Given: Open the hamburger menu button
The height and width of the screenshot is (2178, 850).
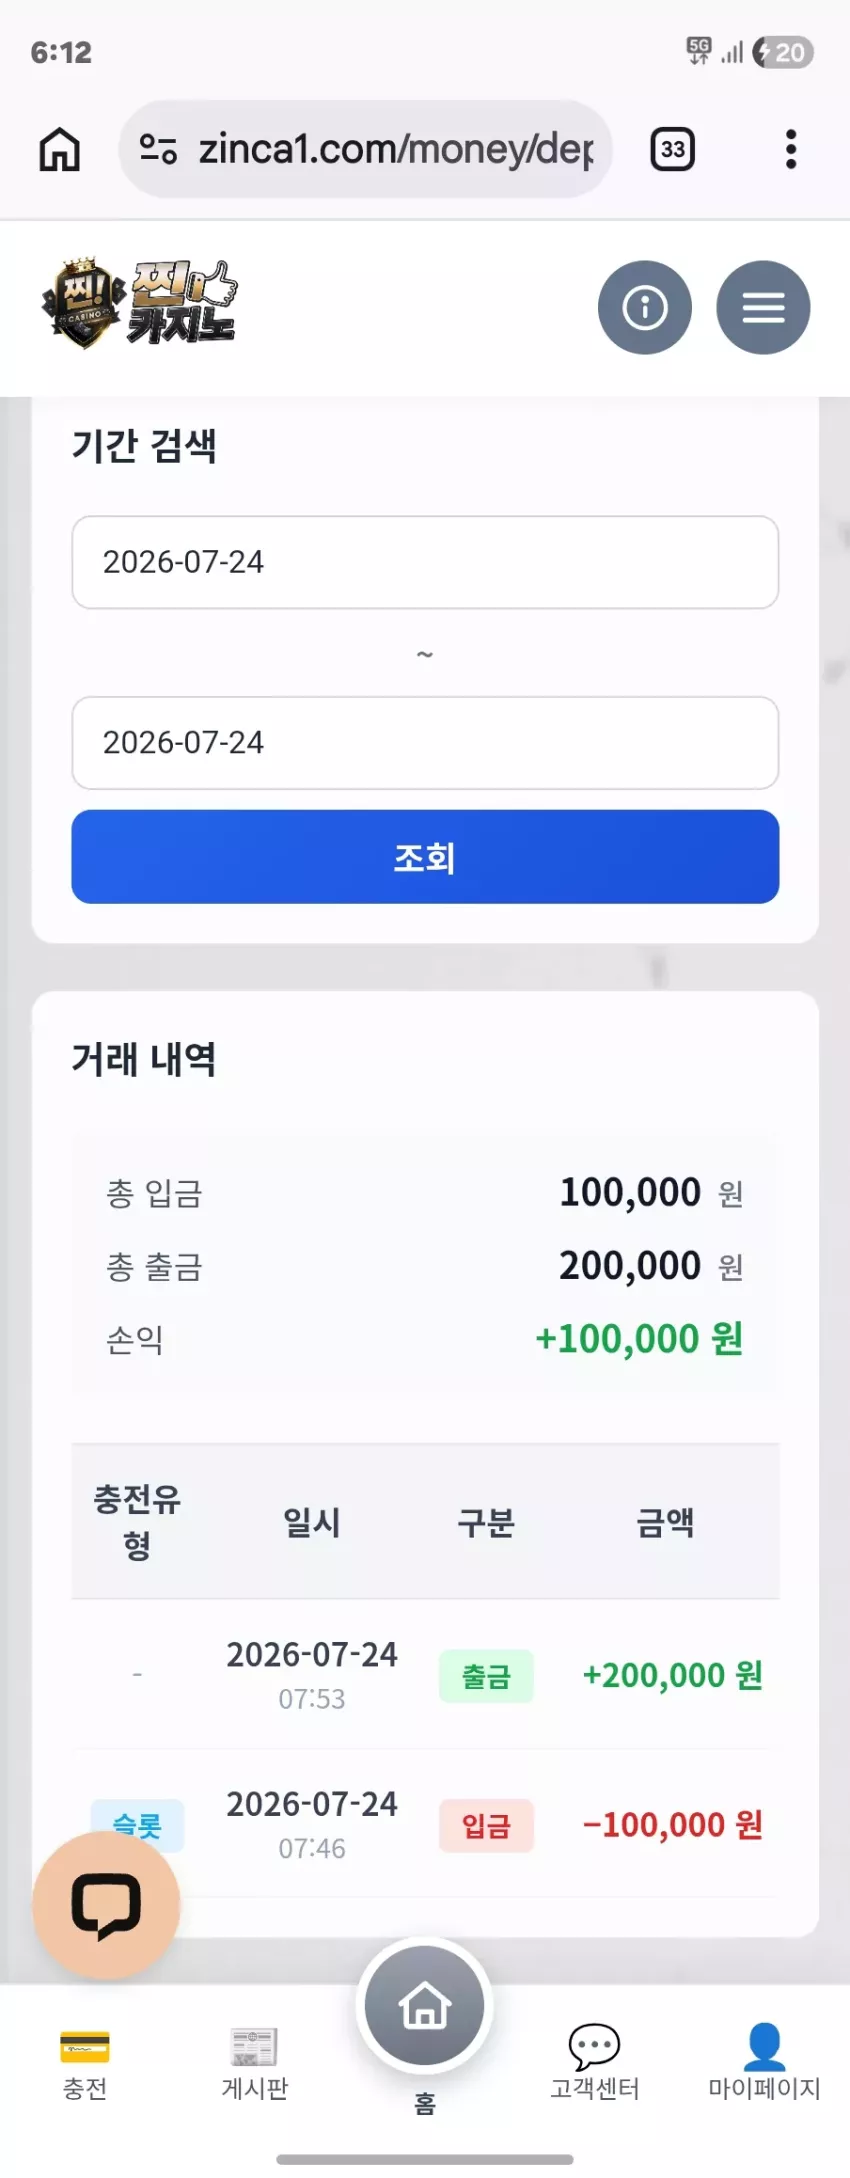Looking at the screenshot, I should pos(763,307).
